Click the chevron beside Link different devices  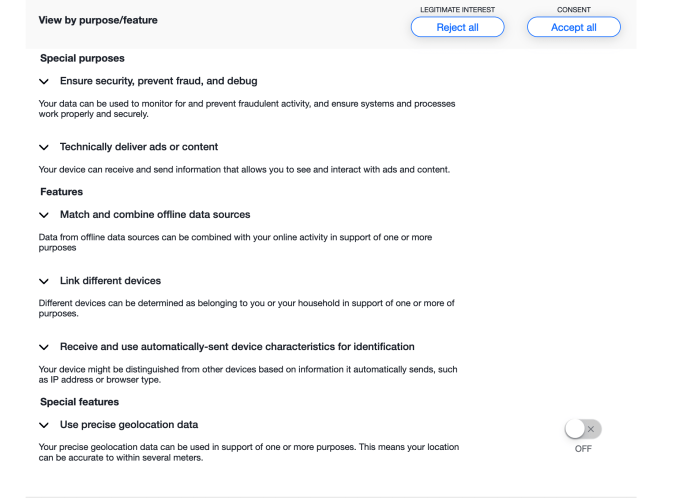[44, 281]
